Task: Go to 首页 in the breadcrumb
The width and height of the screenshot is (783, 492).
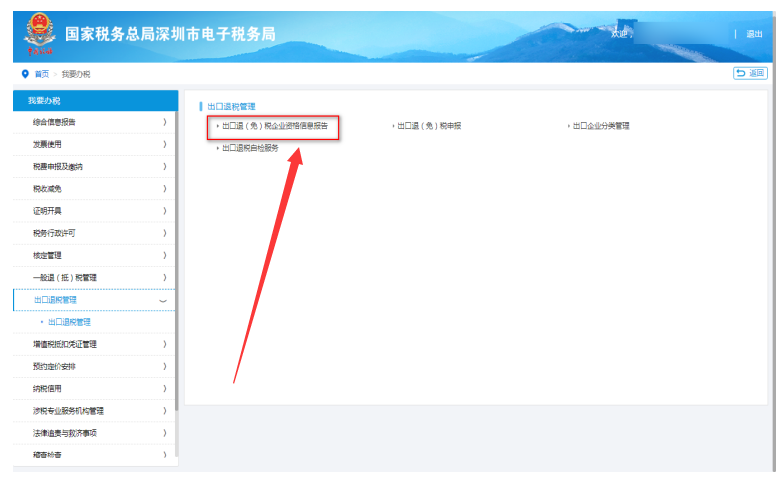Action: tap(41, 74)
